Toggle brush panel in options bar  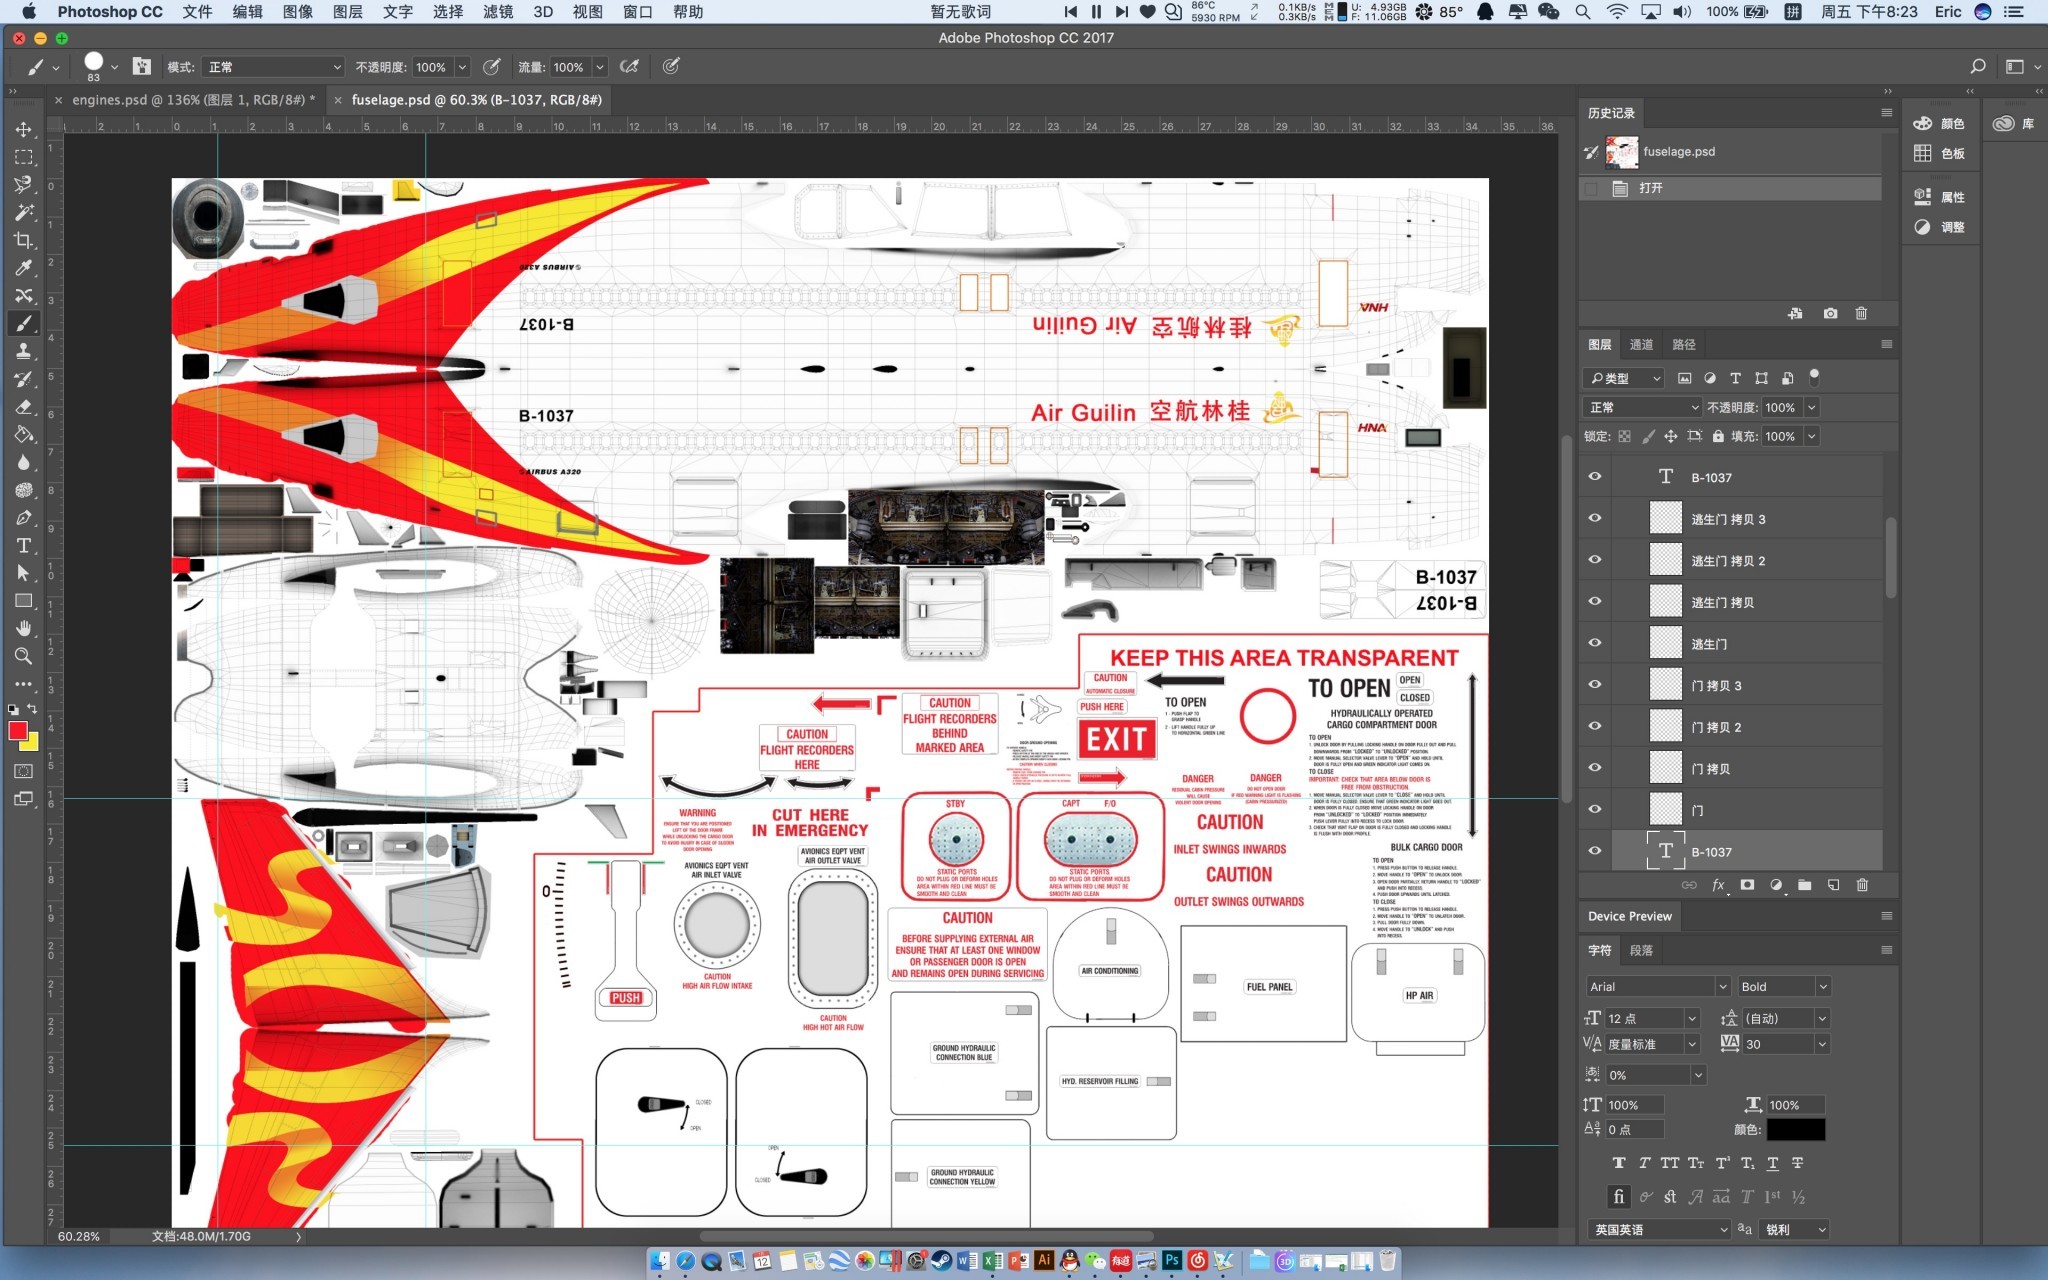tap(142, 67)
